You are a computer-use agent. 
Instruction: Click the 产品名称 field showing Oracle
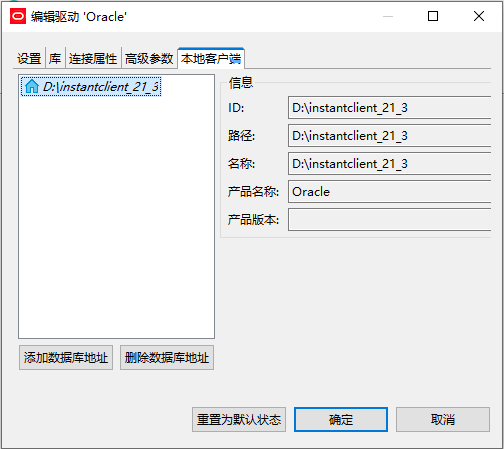click(x=390, y=192)
